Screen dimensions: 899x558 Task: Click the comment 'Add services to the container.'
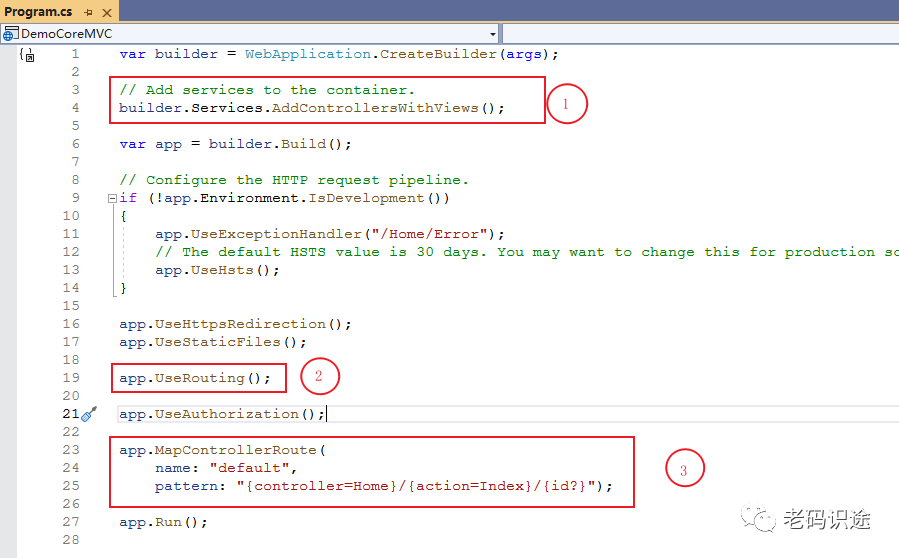pos(267,90)
